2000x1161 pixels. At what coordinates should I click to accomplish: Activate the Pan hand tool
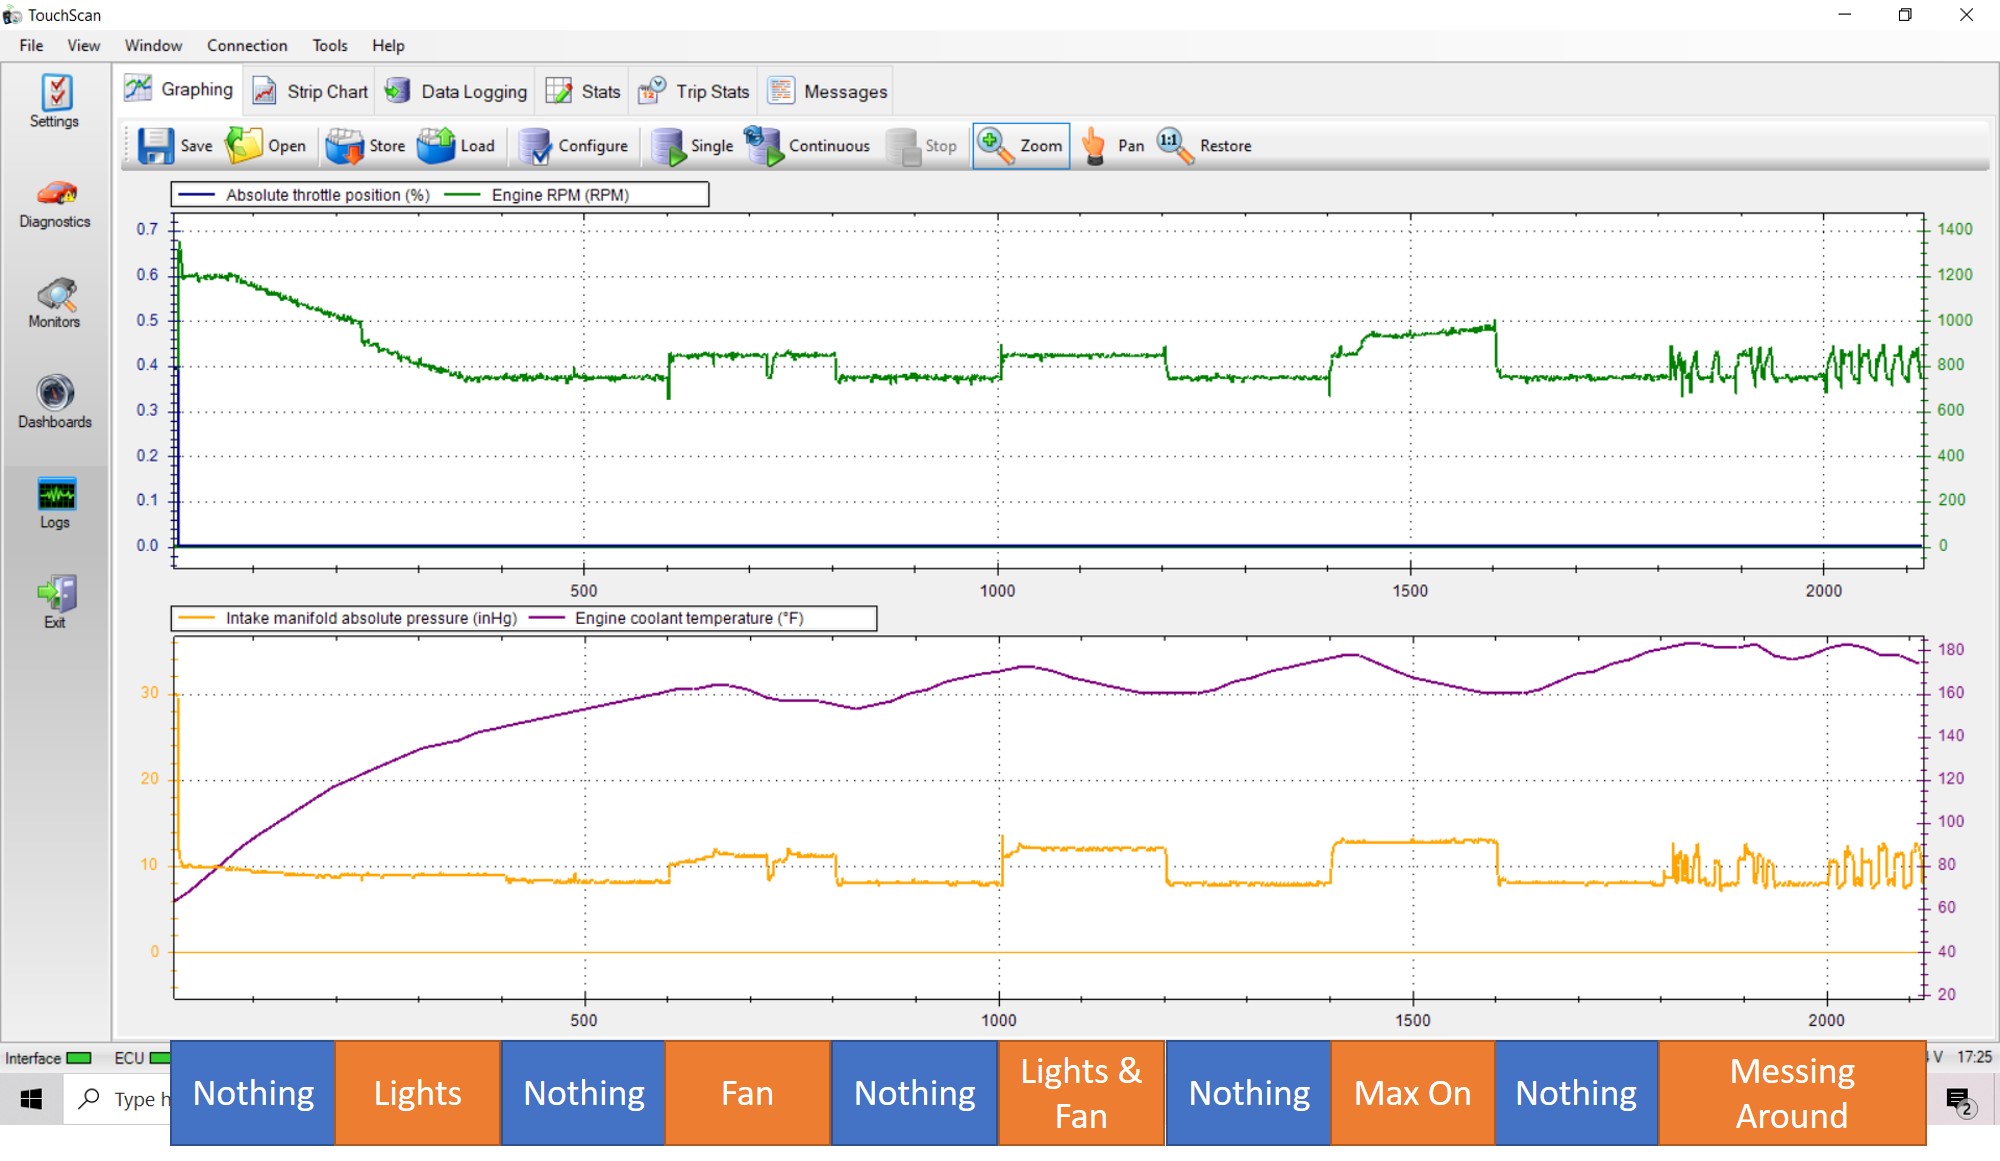click(1112, 146)
